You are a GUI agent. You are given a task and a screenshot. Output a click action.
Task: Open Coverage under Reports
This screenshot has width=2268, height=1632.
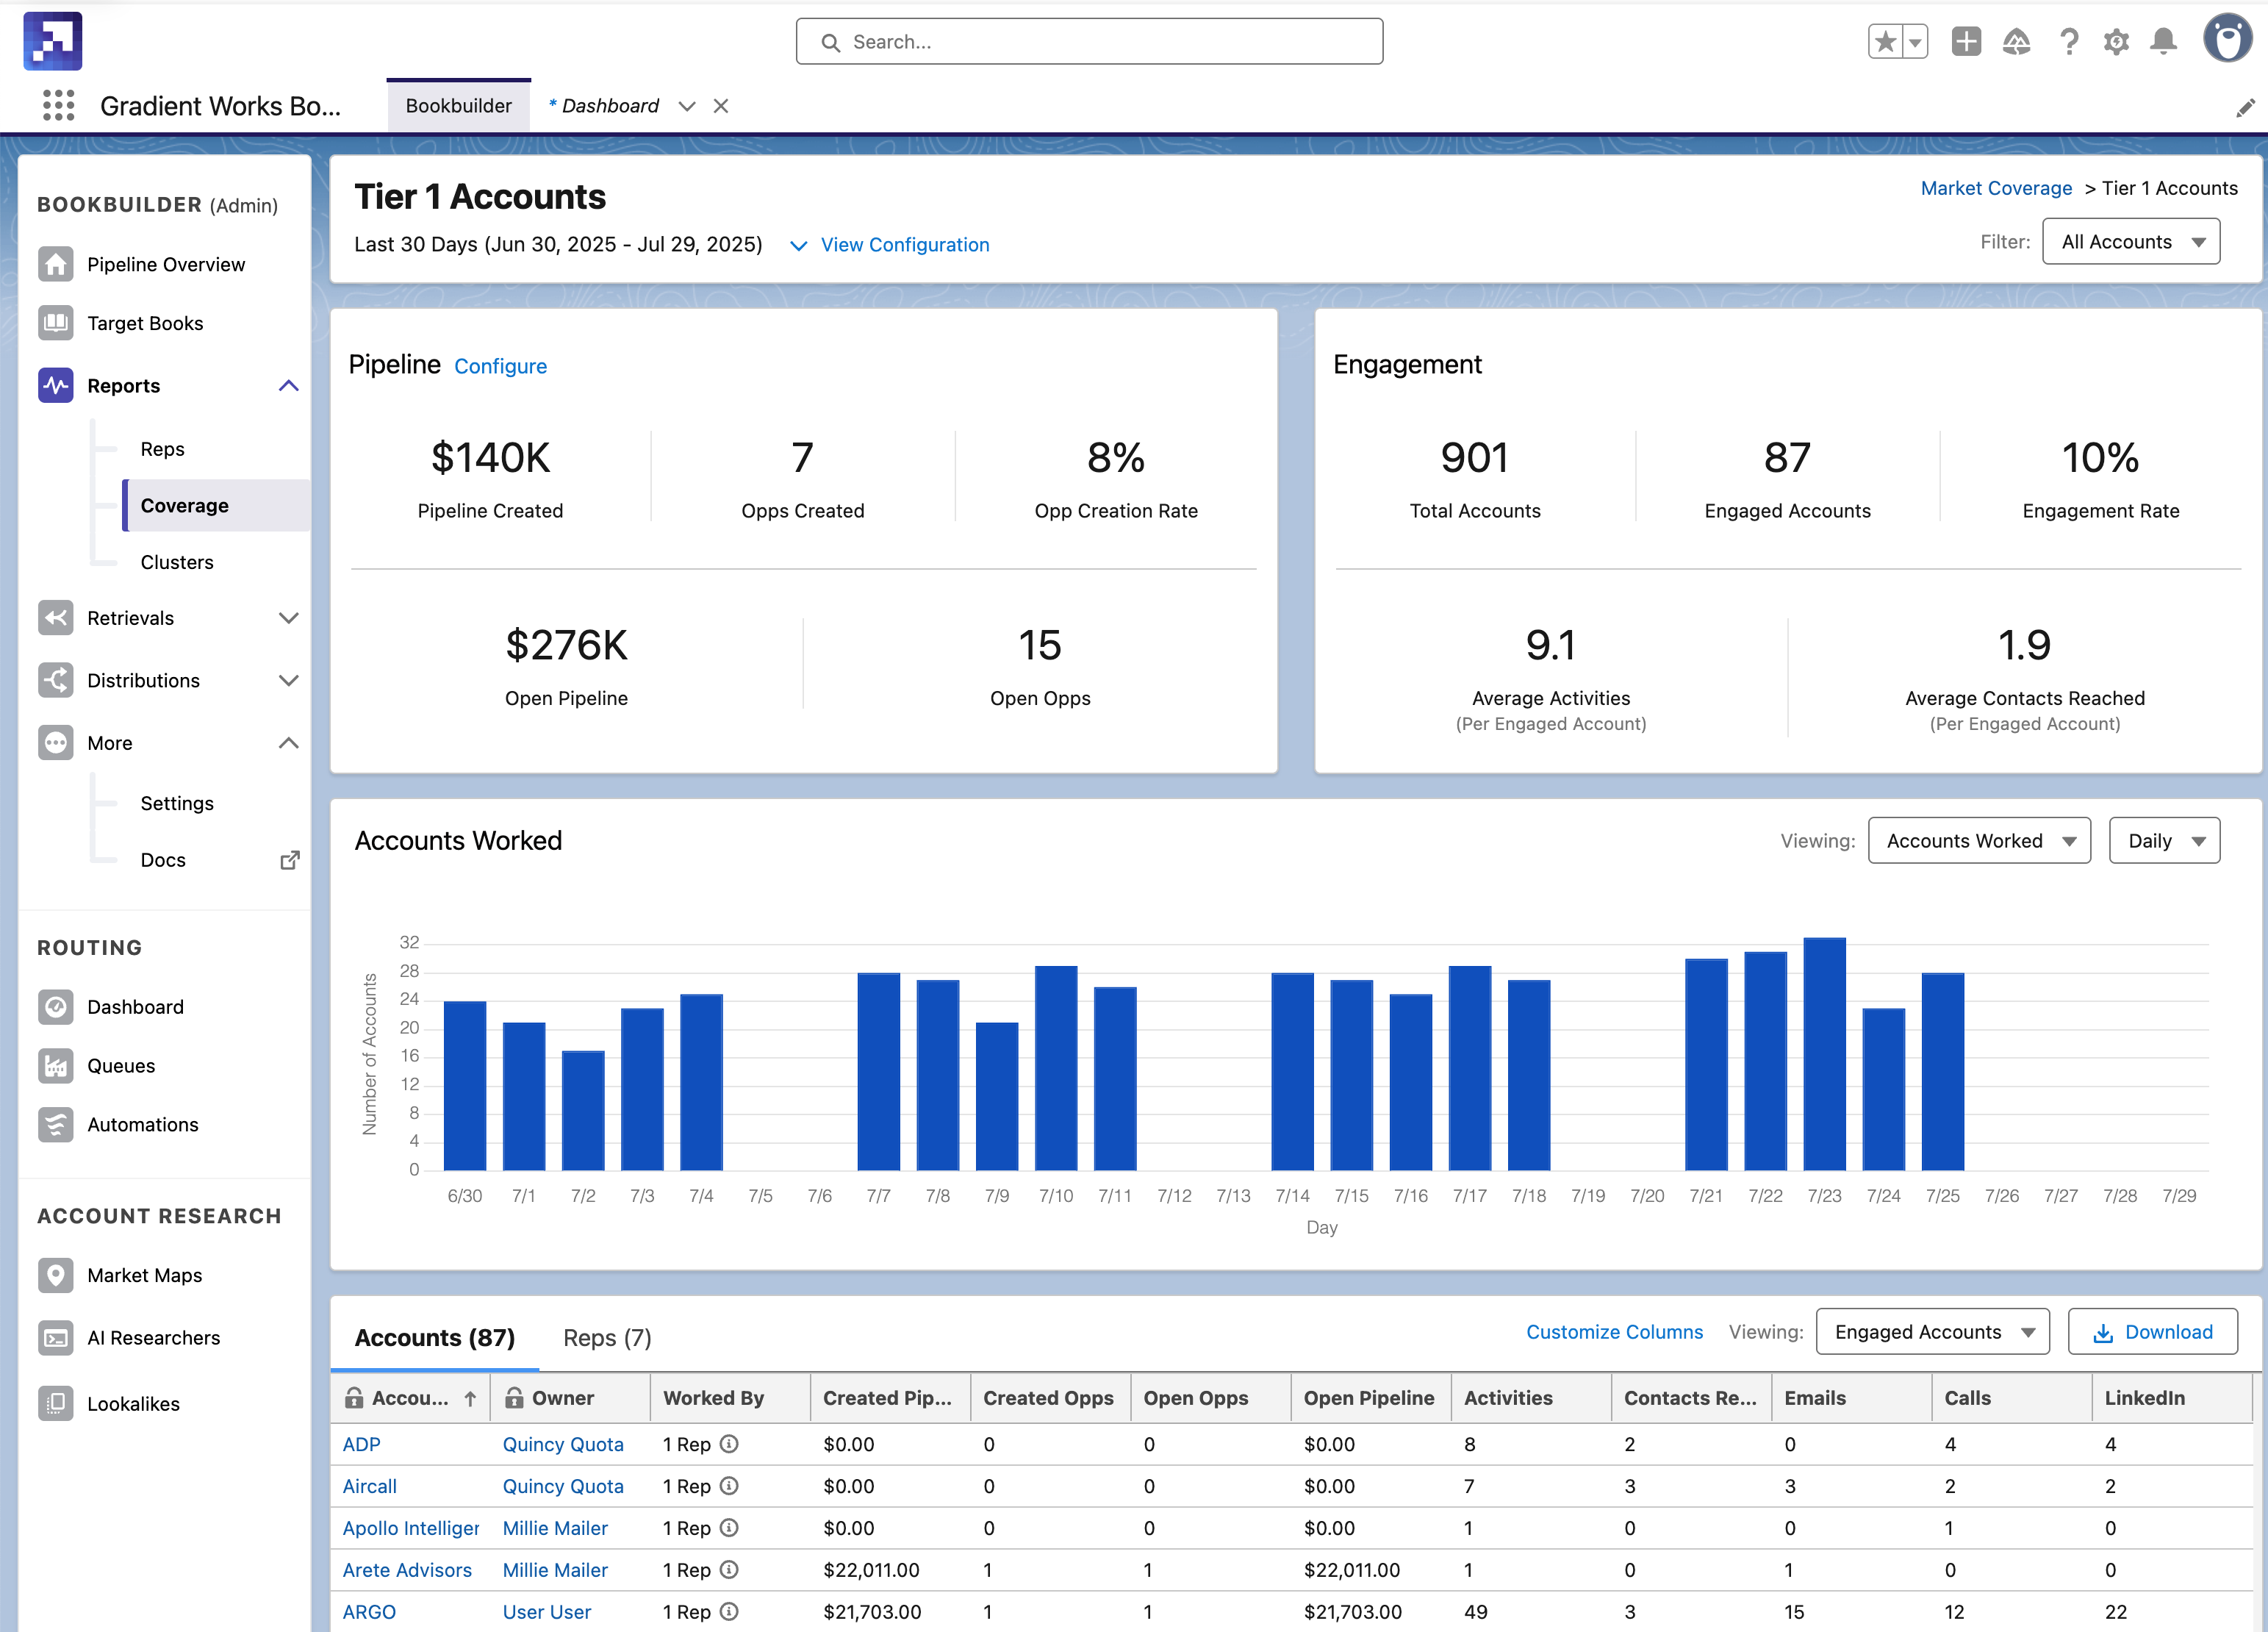217,506
